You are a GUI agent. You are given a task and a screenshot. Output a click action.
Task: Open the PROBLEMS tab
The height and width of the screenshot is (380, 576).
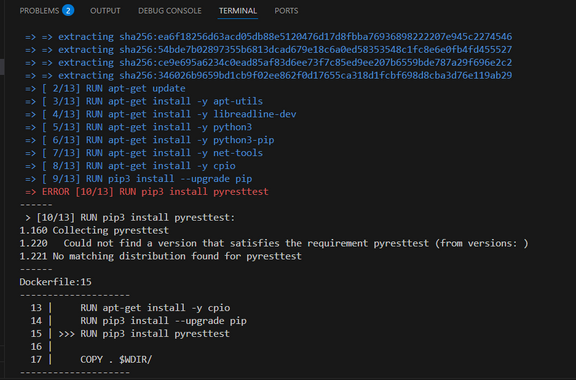(x=39, y=11)
